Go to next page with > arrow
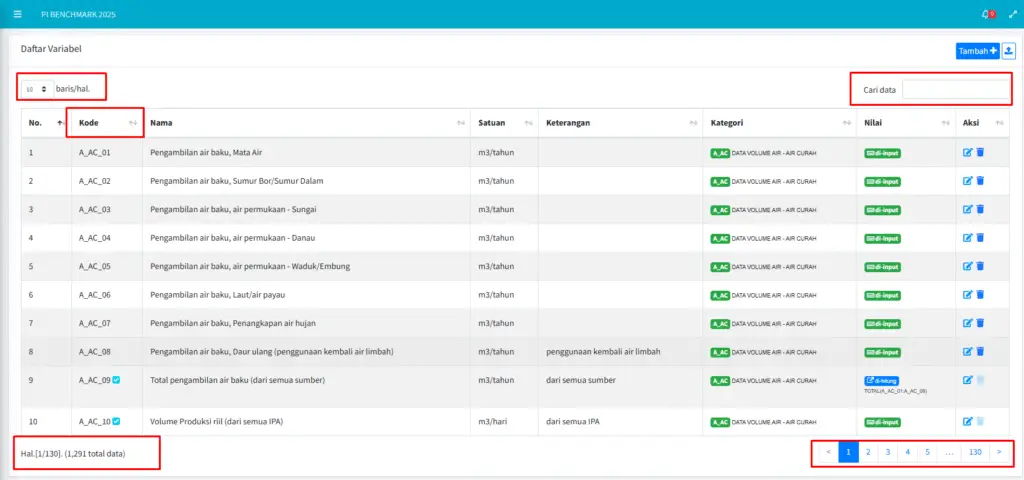The height and width of the screenshot is (480, 1024). click(x=998, y=452)
